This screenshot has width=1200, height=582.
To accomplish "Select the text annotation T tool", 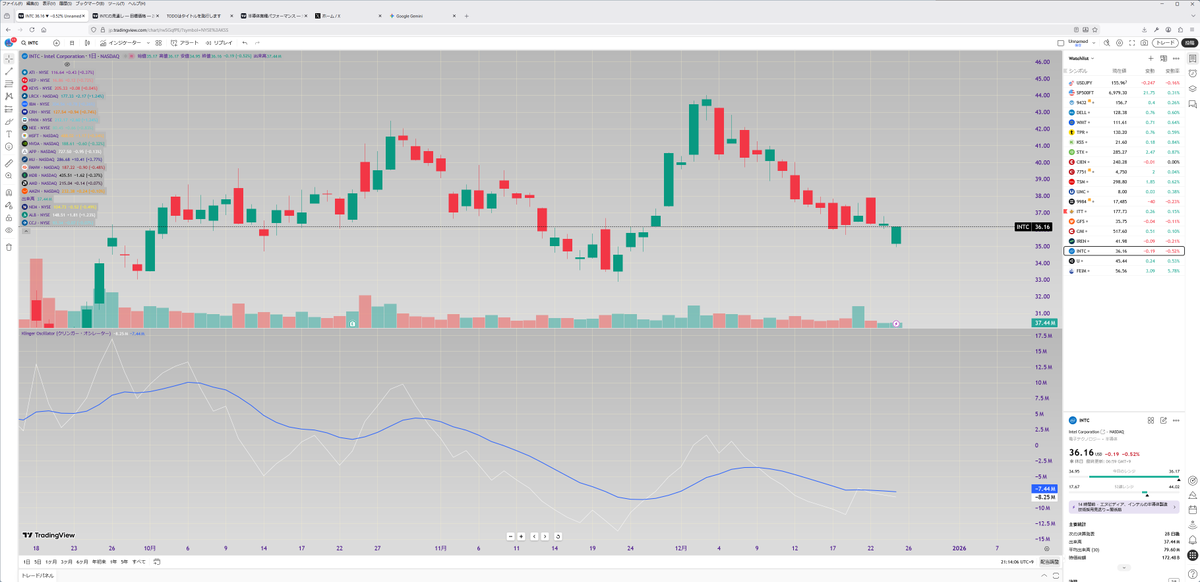I will [x=9, y=132].
